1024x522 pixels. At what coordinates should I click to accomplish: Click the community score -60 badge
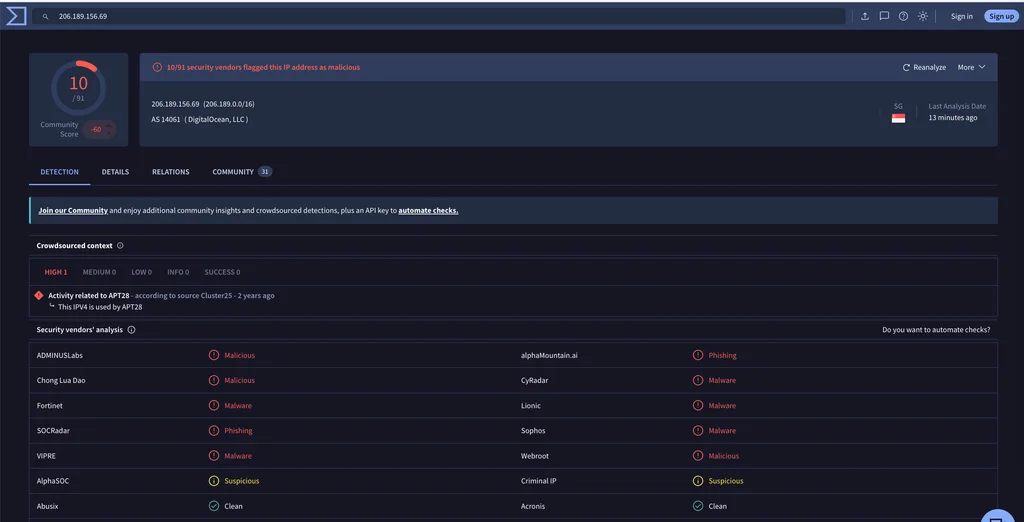click(99, 129)
